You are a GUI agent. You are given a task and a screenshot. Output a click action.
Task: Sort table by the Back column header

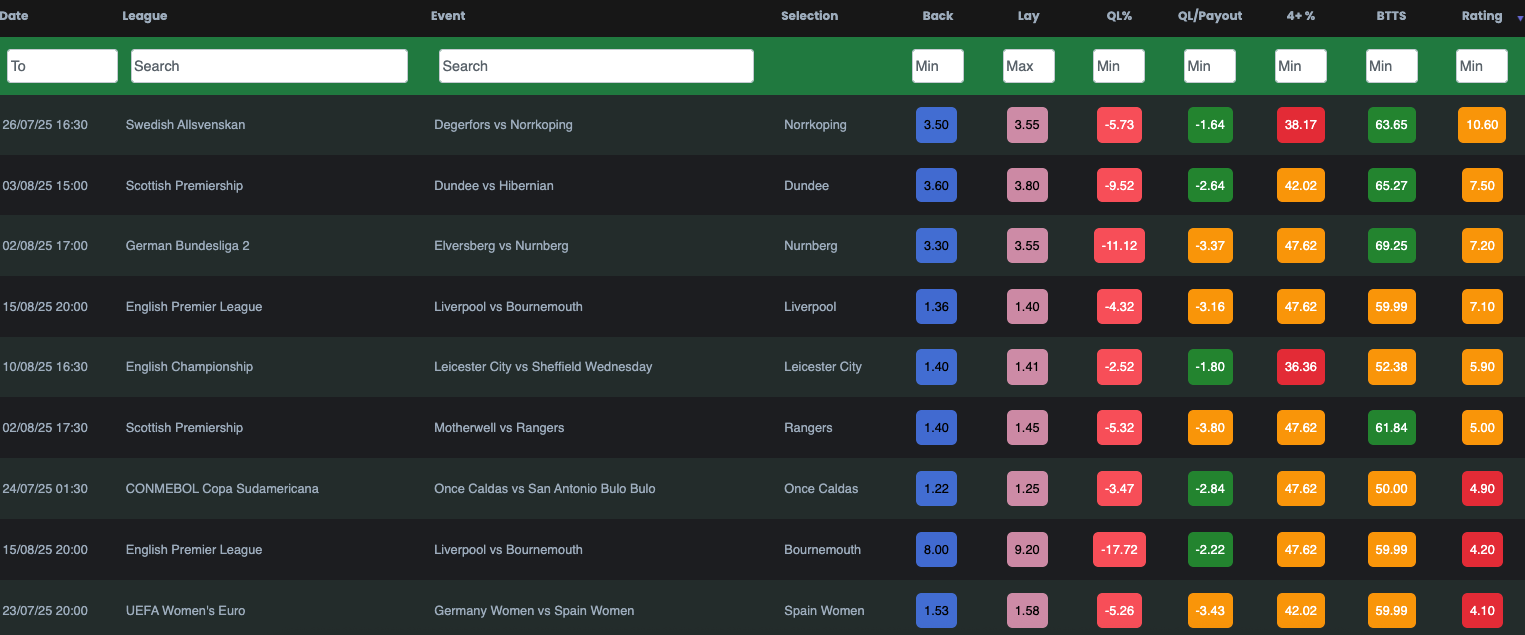(937, 16)
